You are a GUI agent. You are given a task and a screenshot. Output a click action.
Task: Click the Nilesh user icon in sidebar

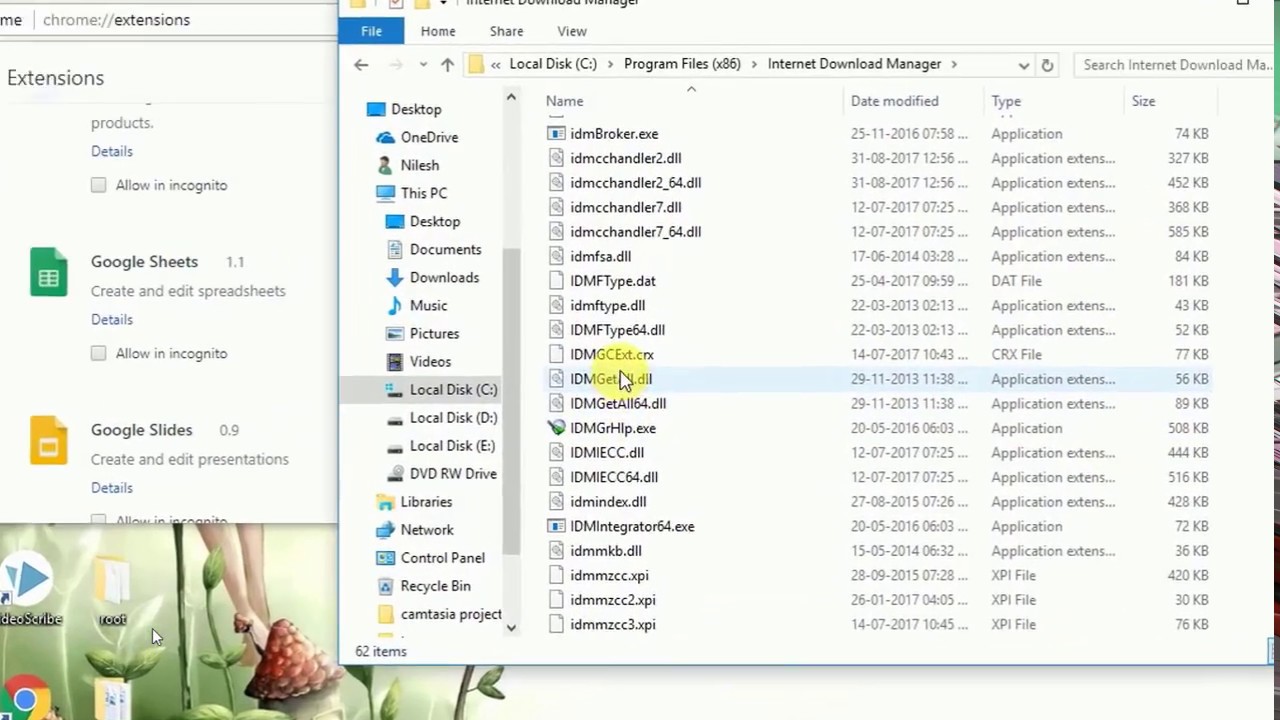[x=384, y=165]
